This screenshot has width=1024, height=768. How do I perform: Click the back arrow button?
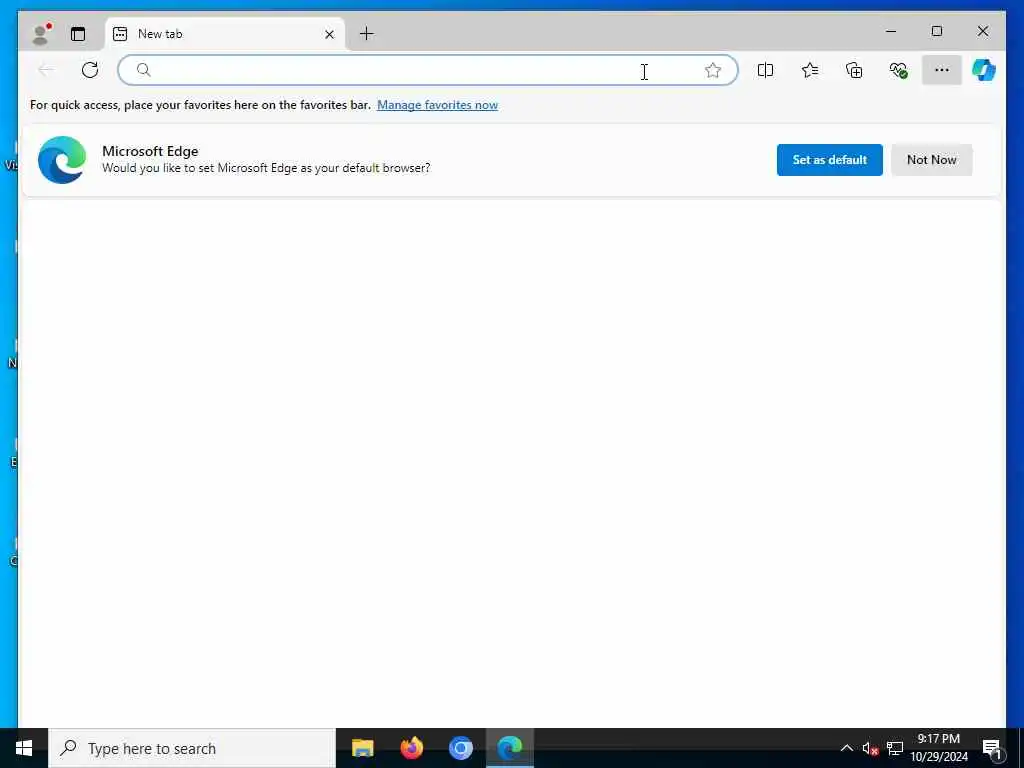click(x=46, y=70)
